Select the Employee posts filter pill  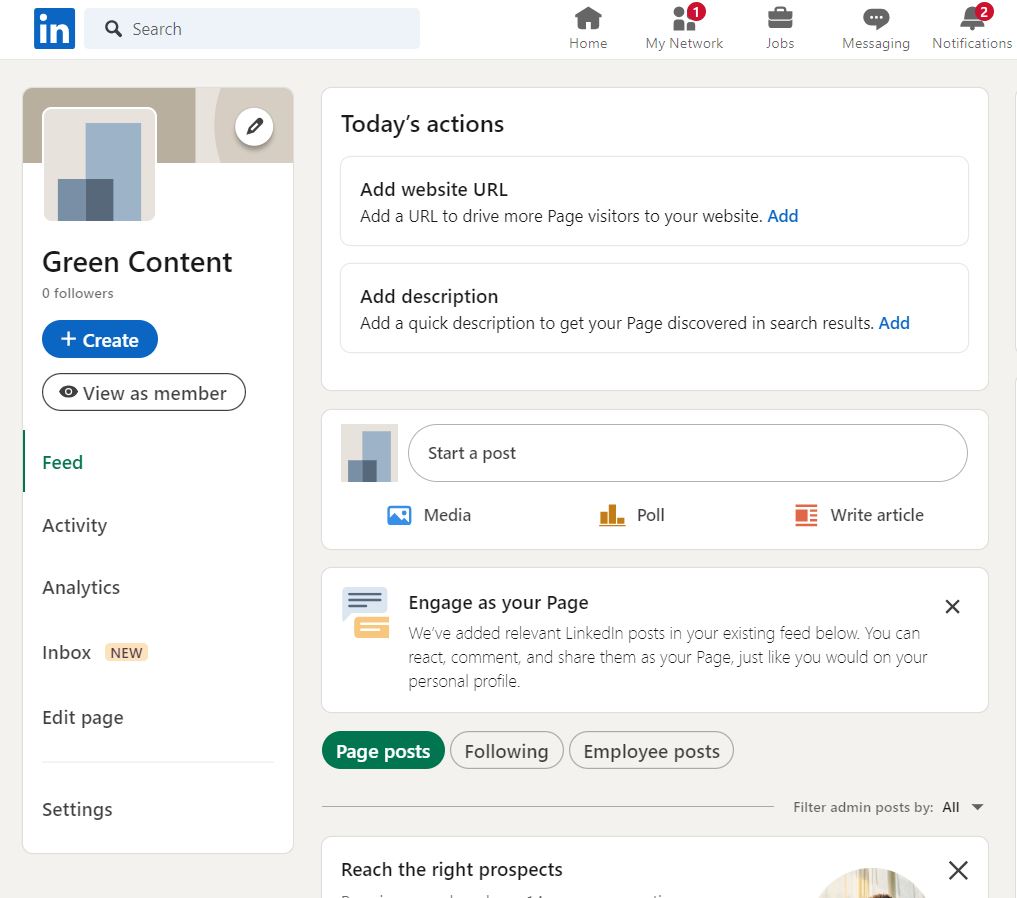coord(651,751)
